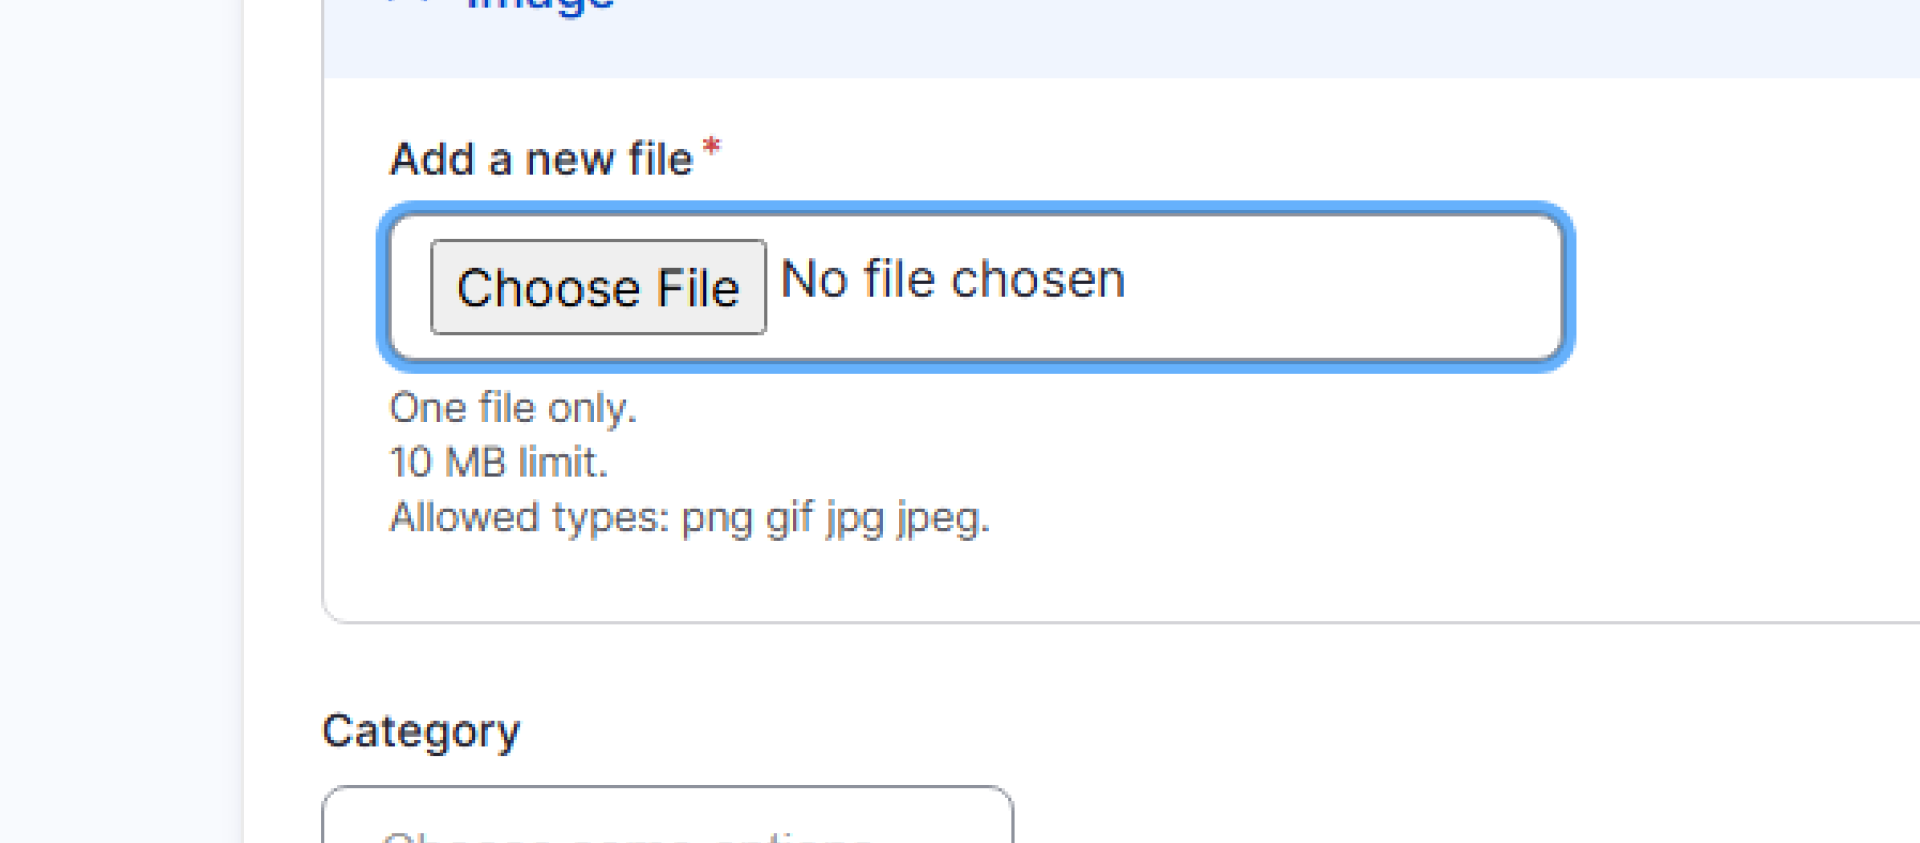
Task: Click the red required asterisk
Action: (711, 148)
